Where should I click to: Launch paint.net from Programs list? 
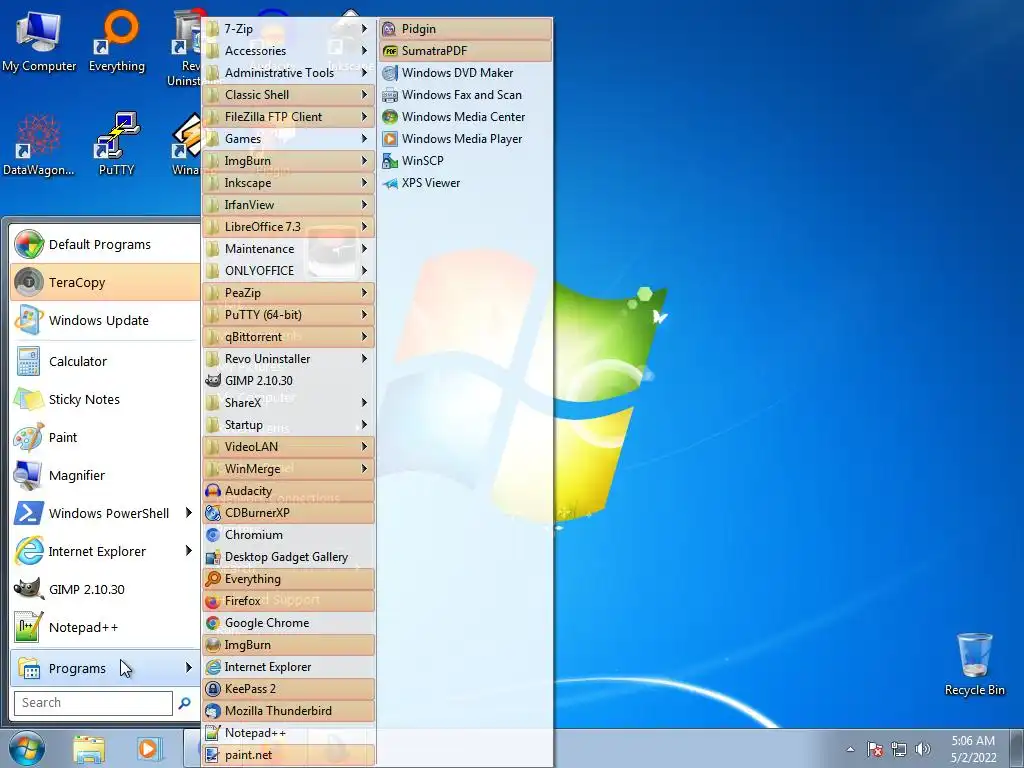point(289,755)
